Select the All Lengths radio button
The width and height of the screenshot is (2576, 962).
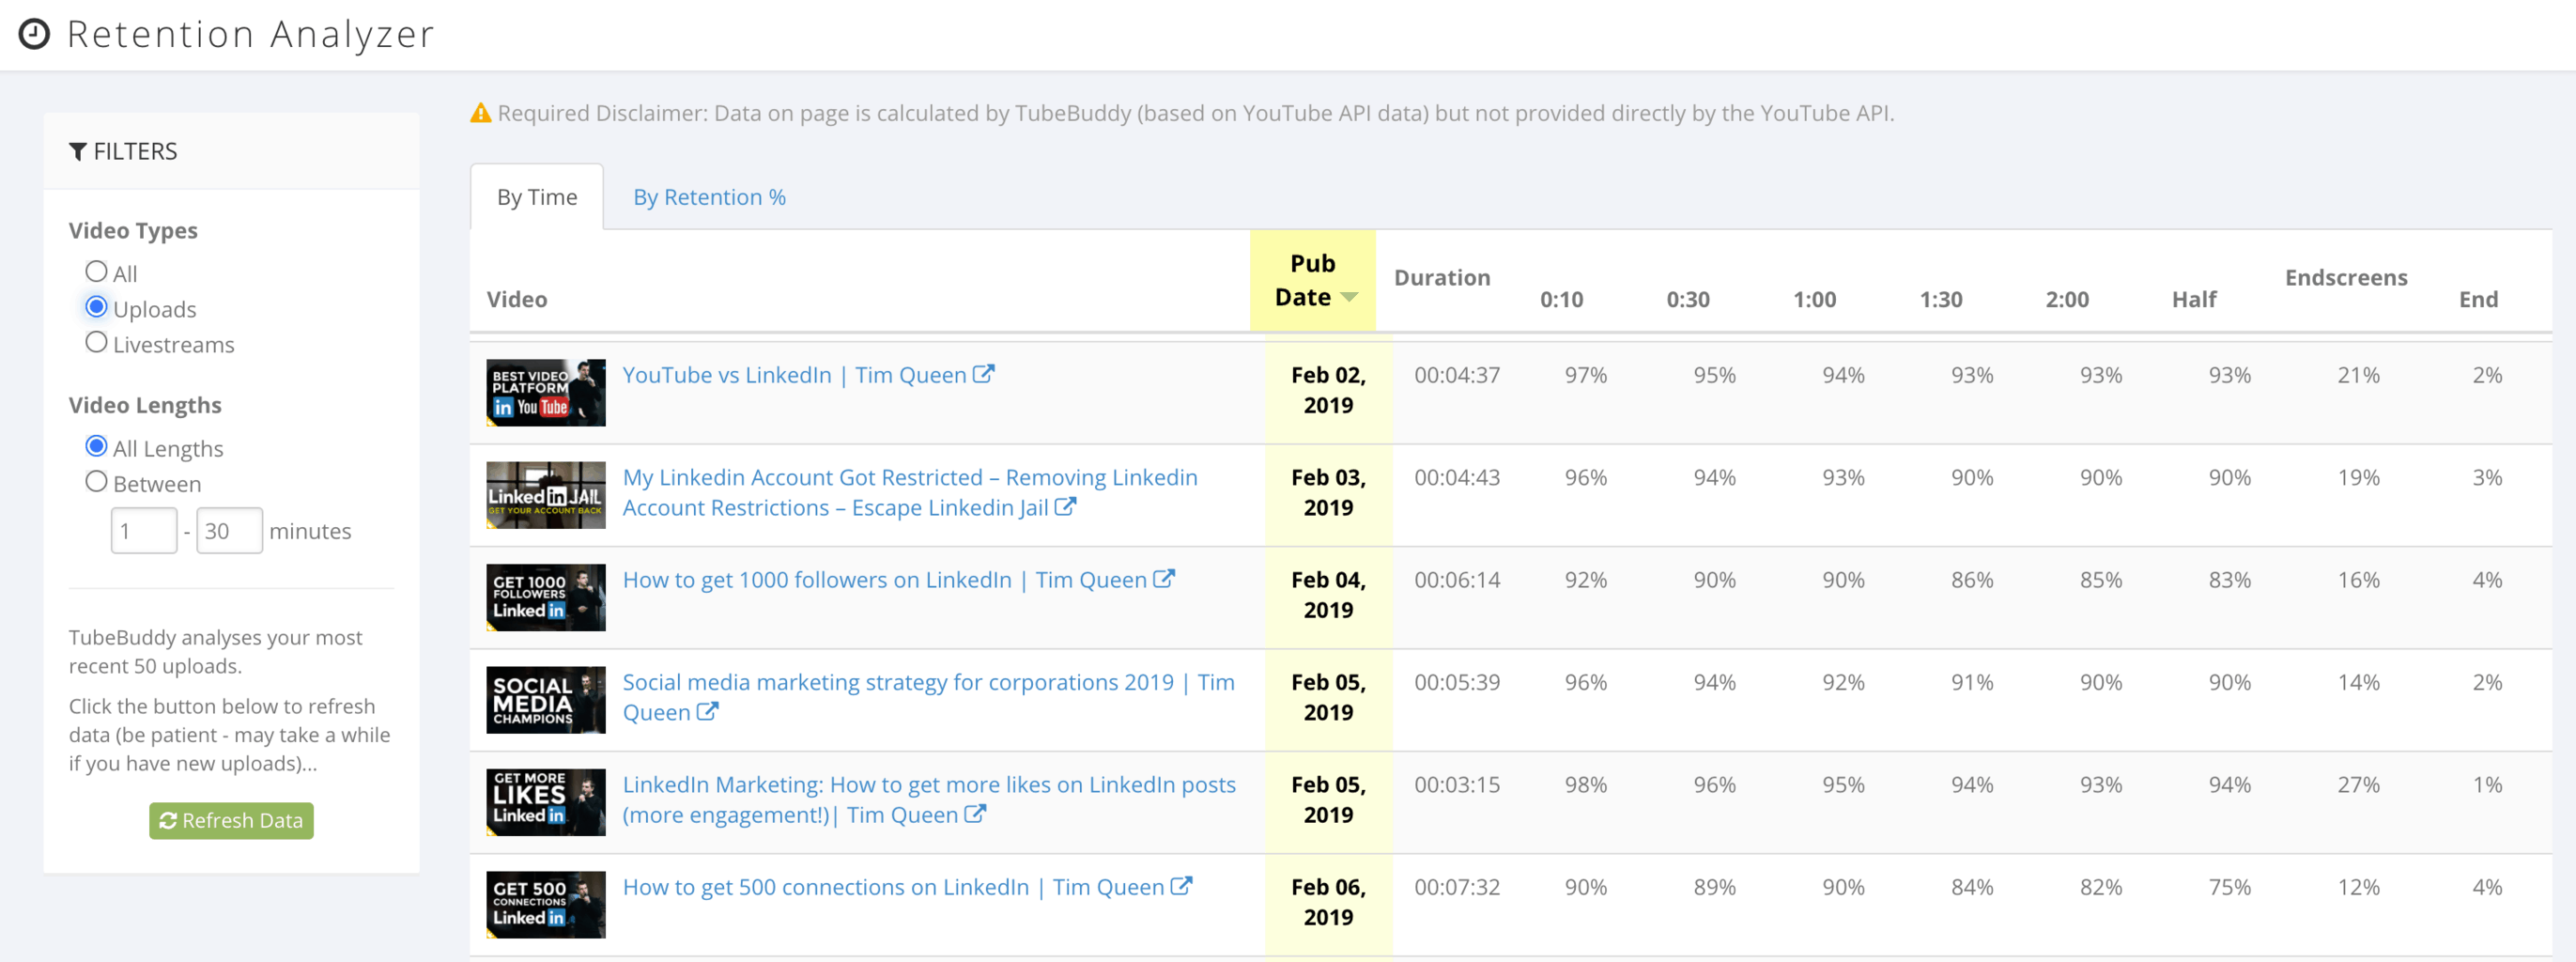click(96, 446)
